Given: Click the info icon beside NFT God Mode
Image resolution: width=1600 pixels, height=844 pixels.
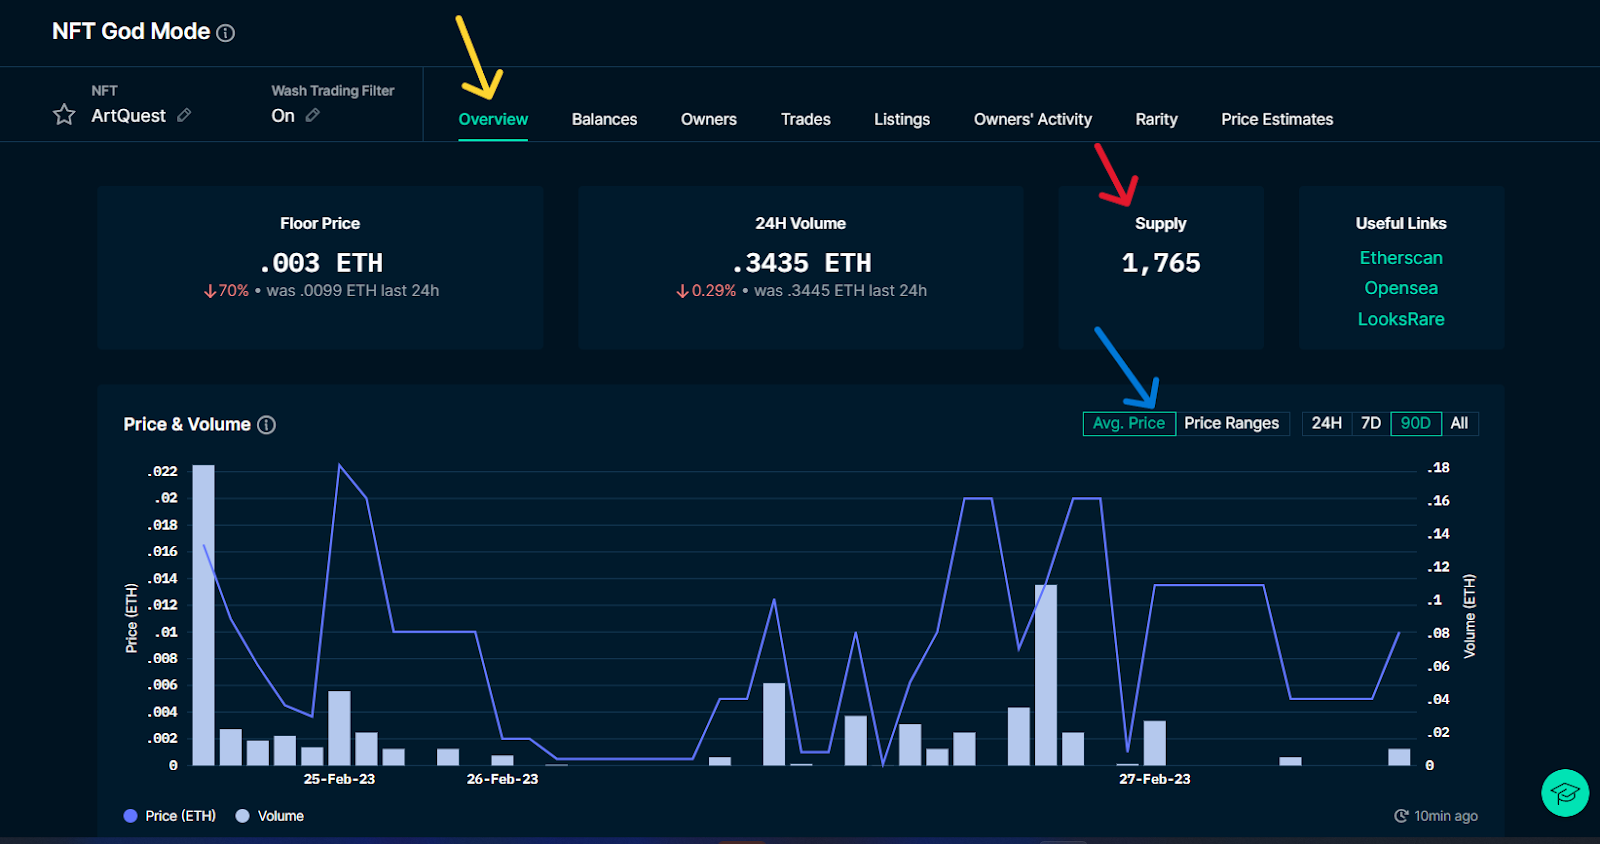Looking at the screenshot, I should tap(226, 33).
